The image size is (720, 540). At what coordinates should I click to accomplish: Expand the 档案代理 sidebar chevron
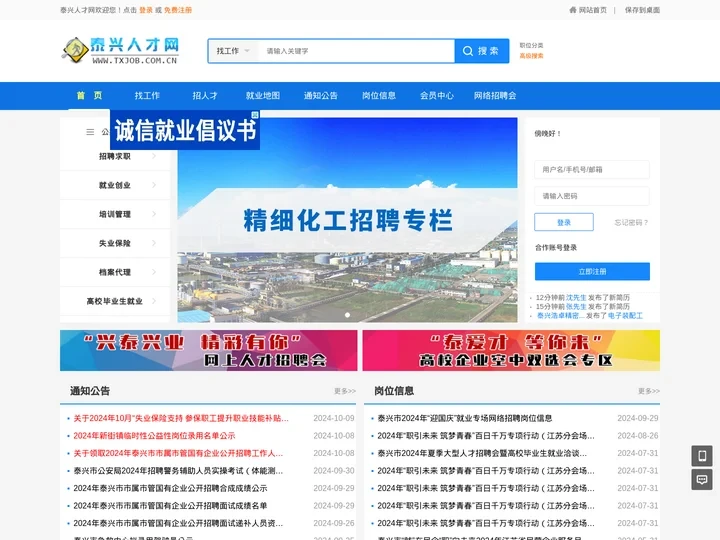[x=154, y=272]
